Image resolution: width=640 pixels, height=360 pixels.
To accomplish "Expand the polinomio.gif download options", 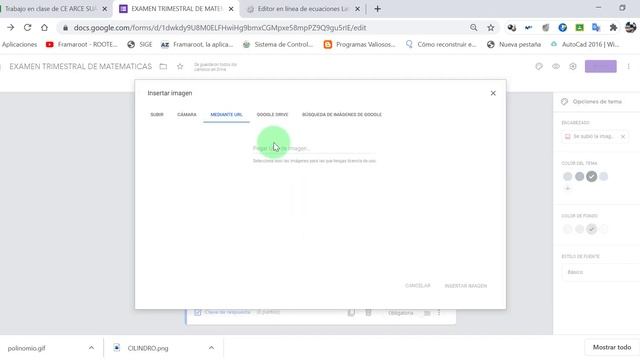I will click(x=91, y=348).
